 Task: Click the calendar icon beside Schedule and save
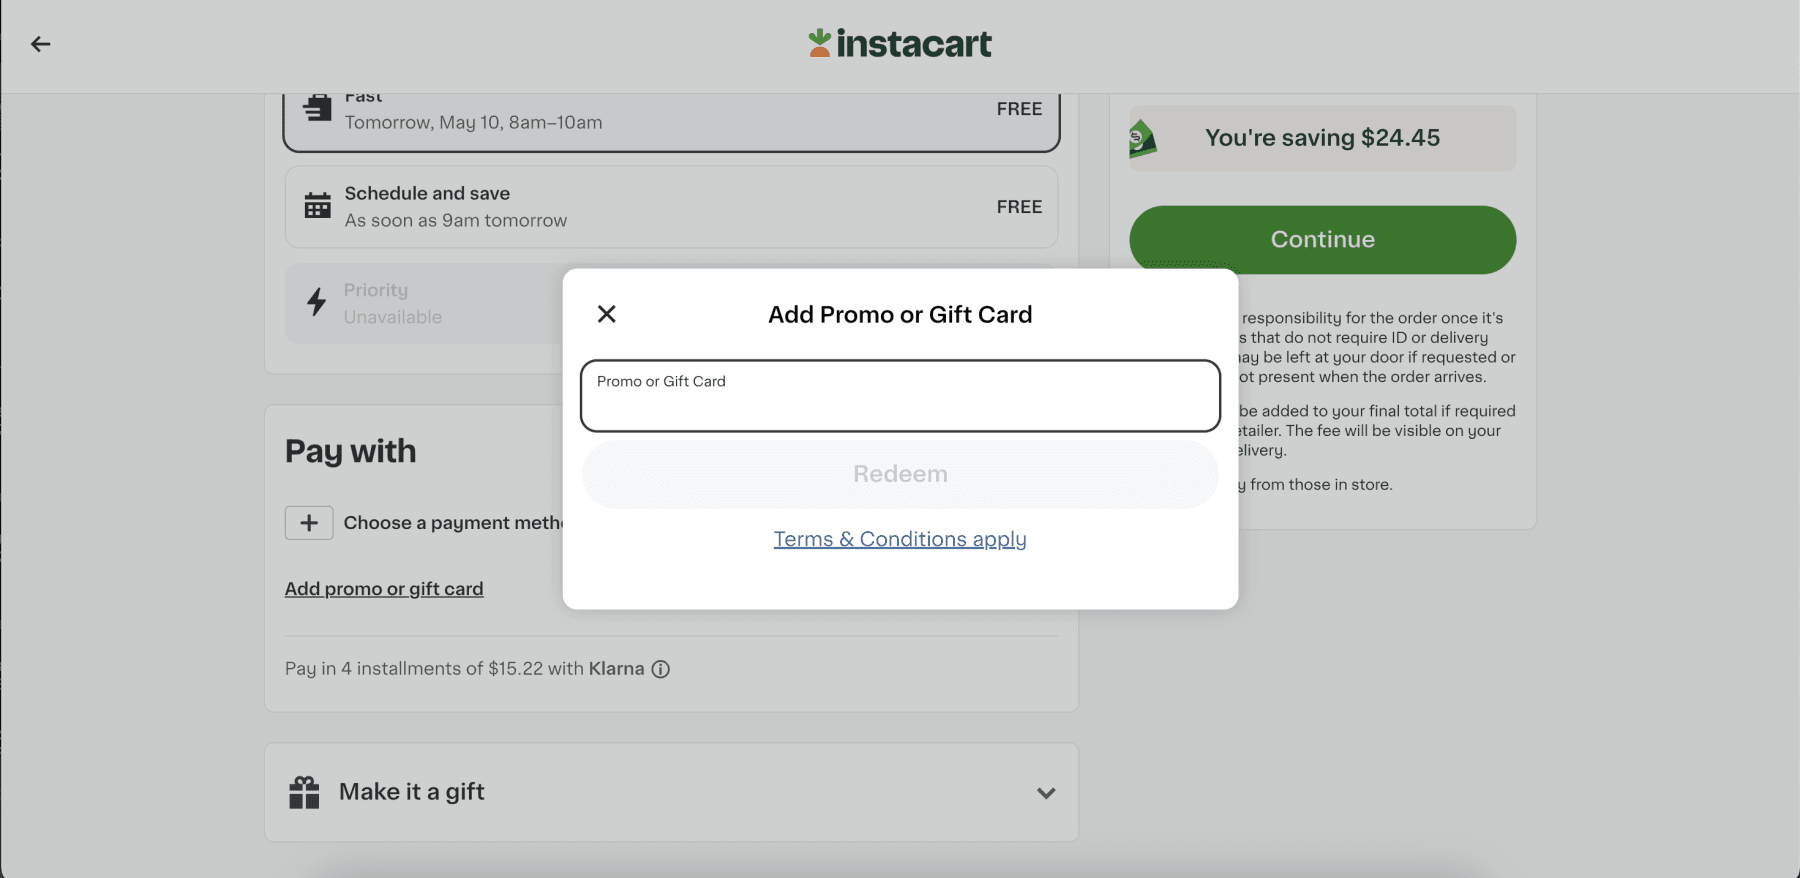click(317, 206)
